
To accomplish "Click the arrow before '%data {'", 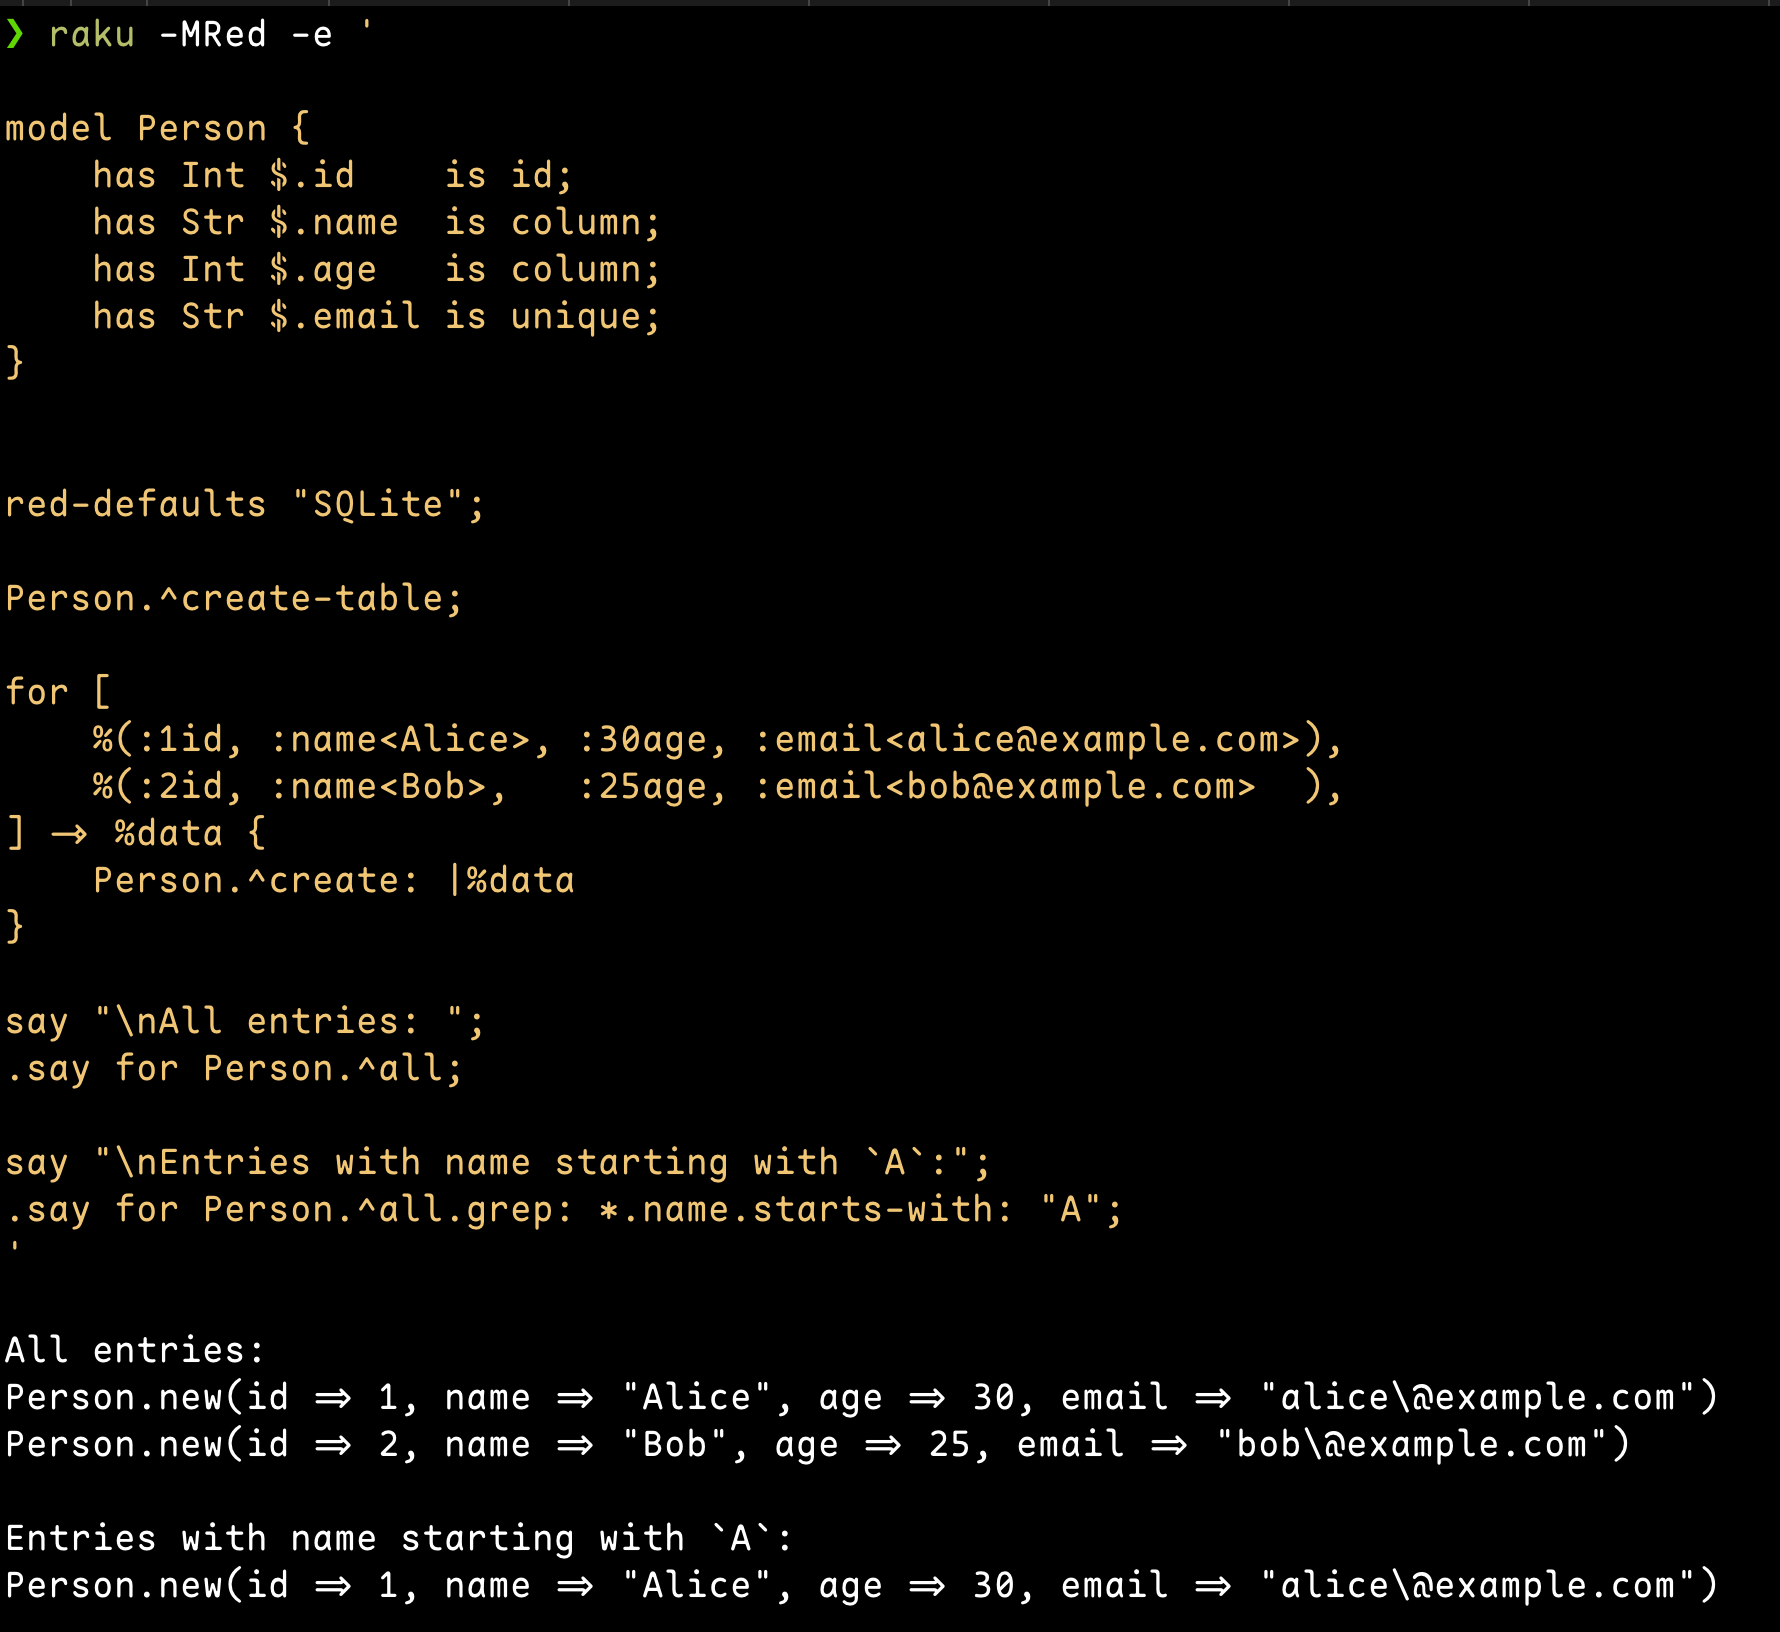I will click(x=69, y=834).
